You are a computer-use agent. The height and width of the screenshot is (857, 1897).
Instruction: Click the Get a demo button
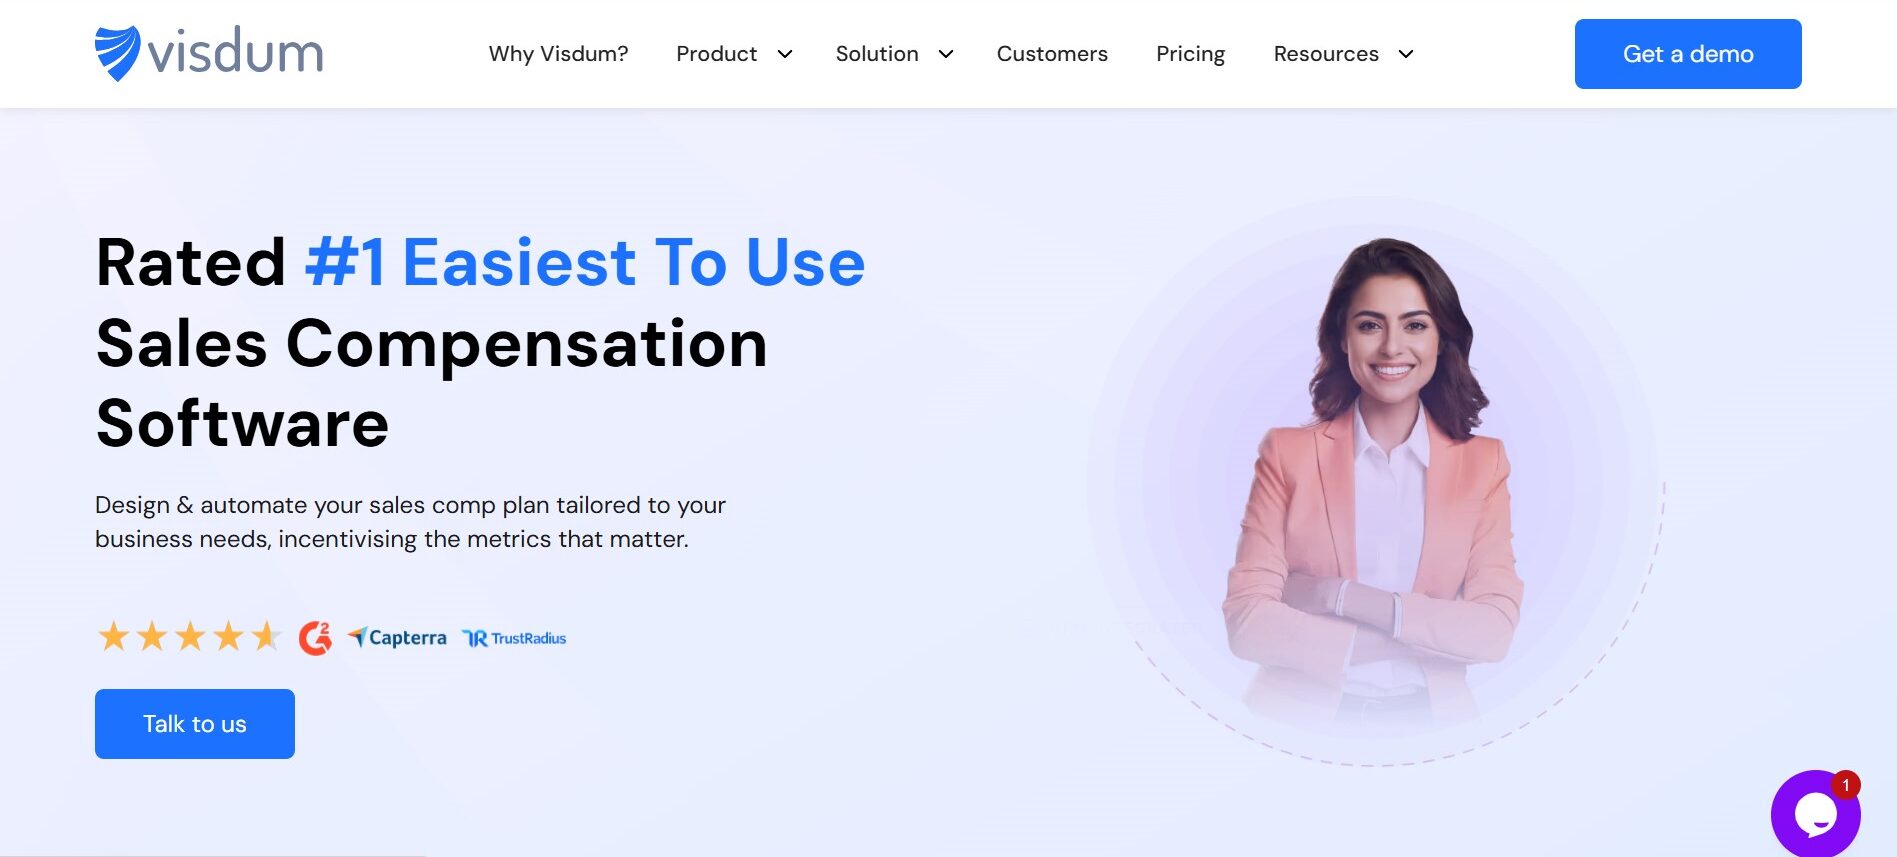(1688, 54)
